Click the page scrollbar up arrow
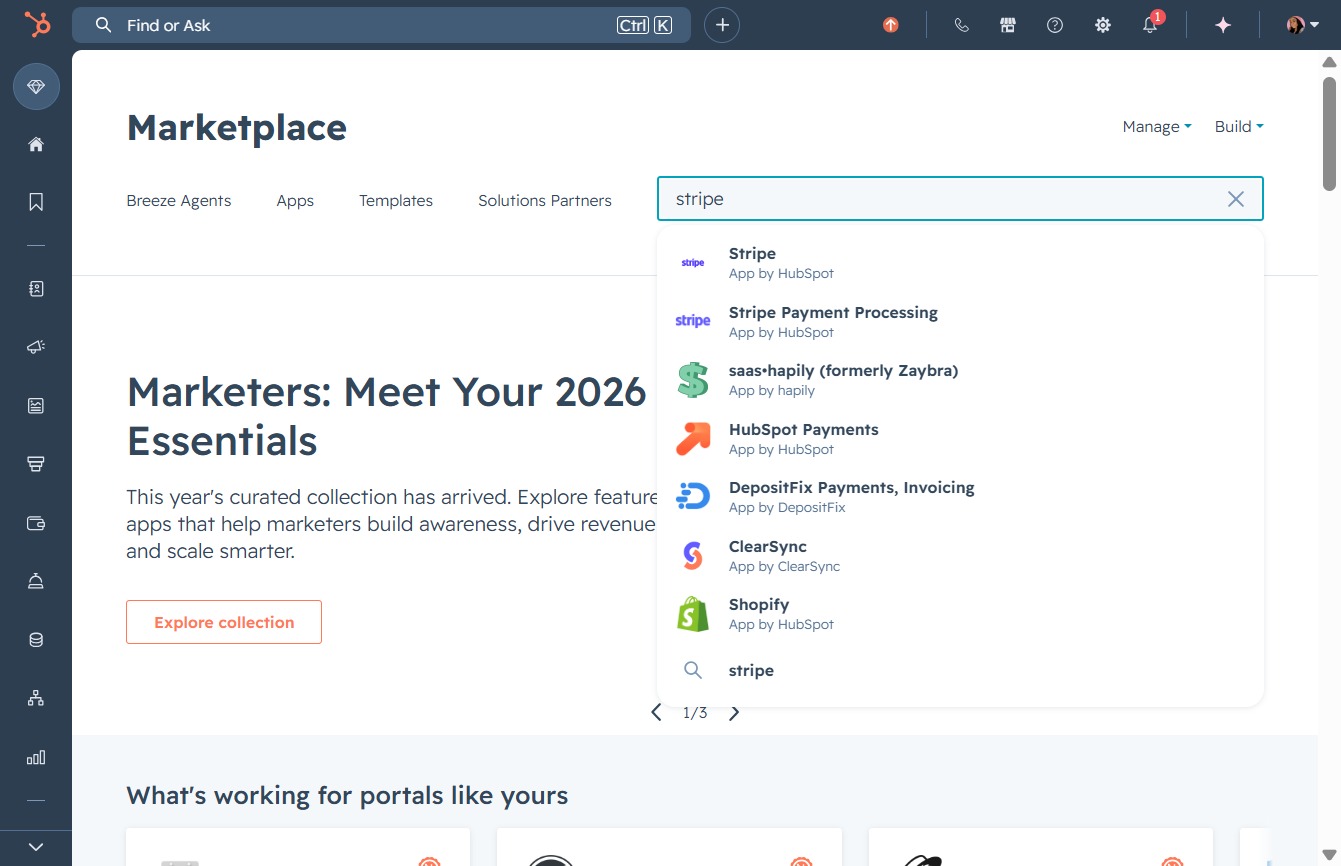This screenshot has height=866, width=1341. click(x=1329, y=62)
